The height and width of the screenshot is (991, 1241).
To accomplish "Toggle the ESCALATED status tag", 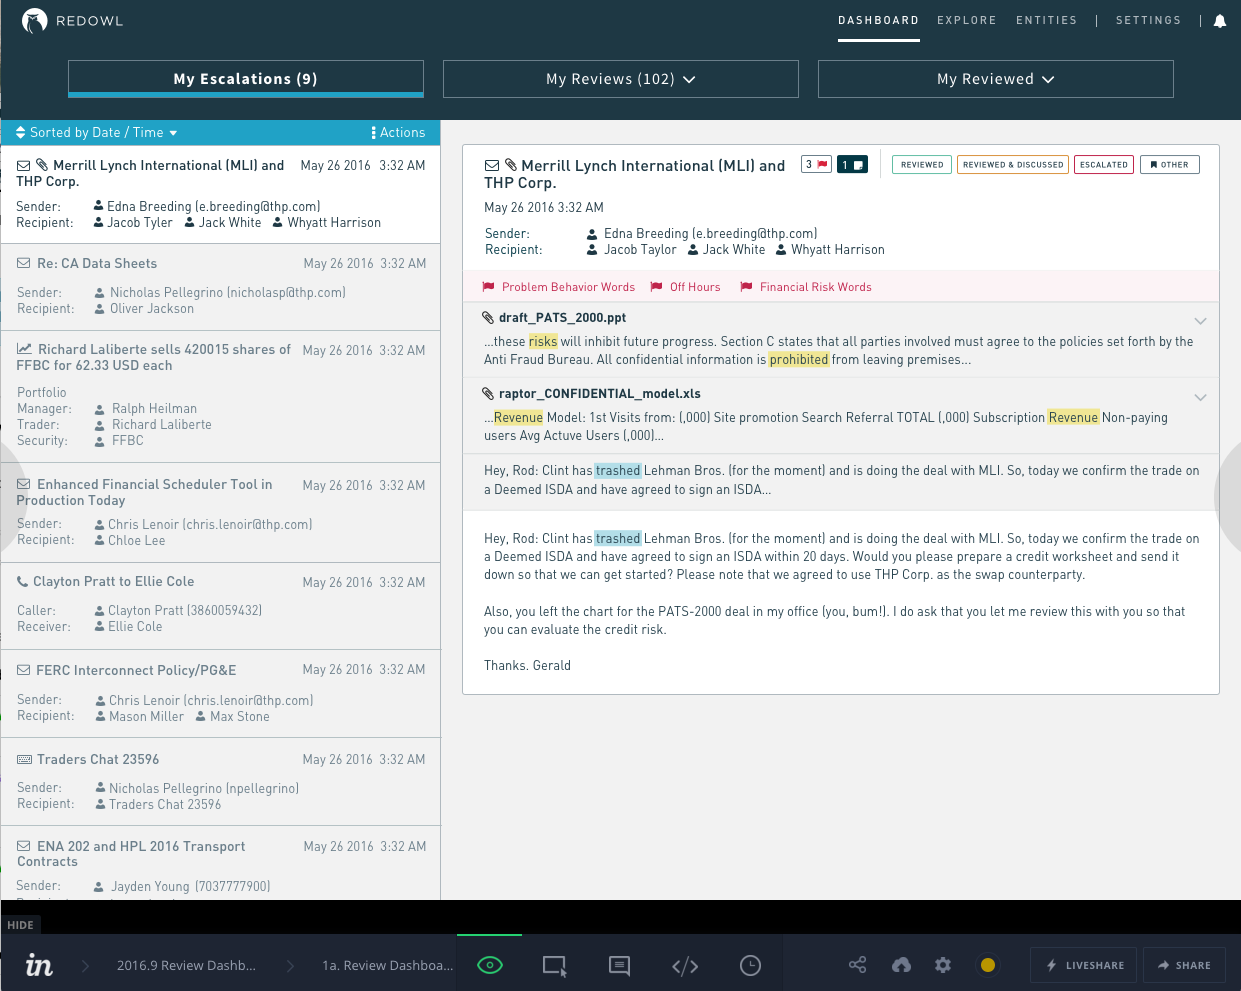I will click(x=1104, y=164).
